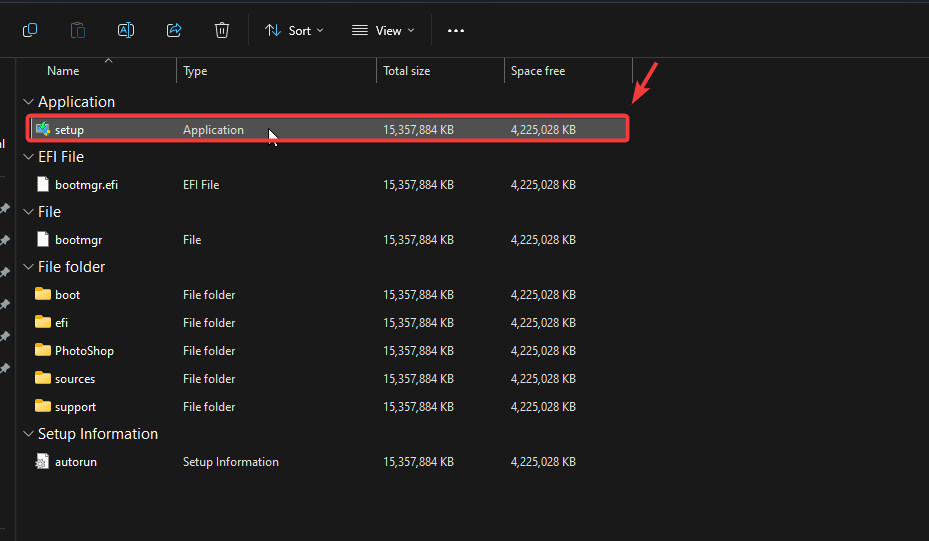Open the three-dot See more menu

click(x=456, y=31)
